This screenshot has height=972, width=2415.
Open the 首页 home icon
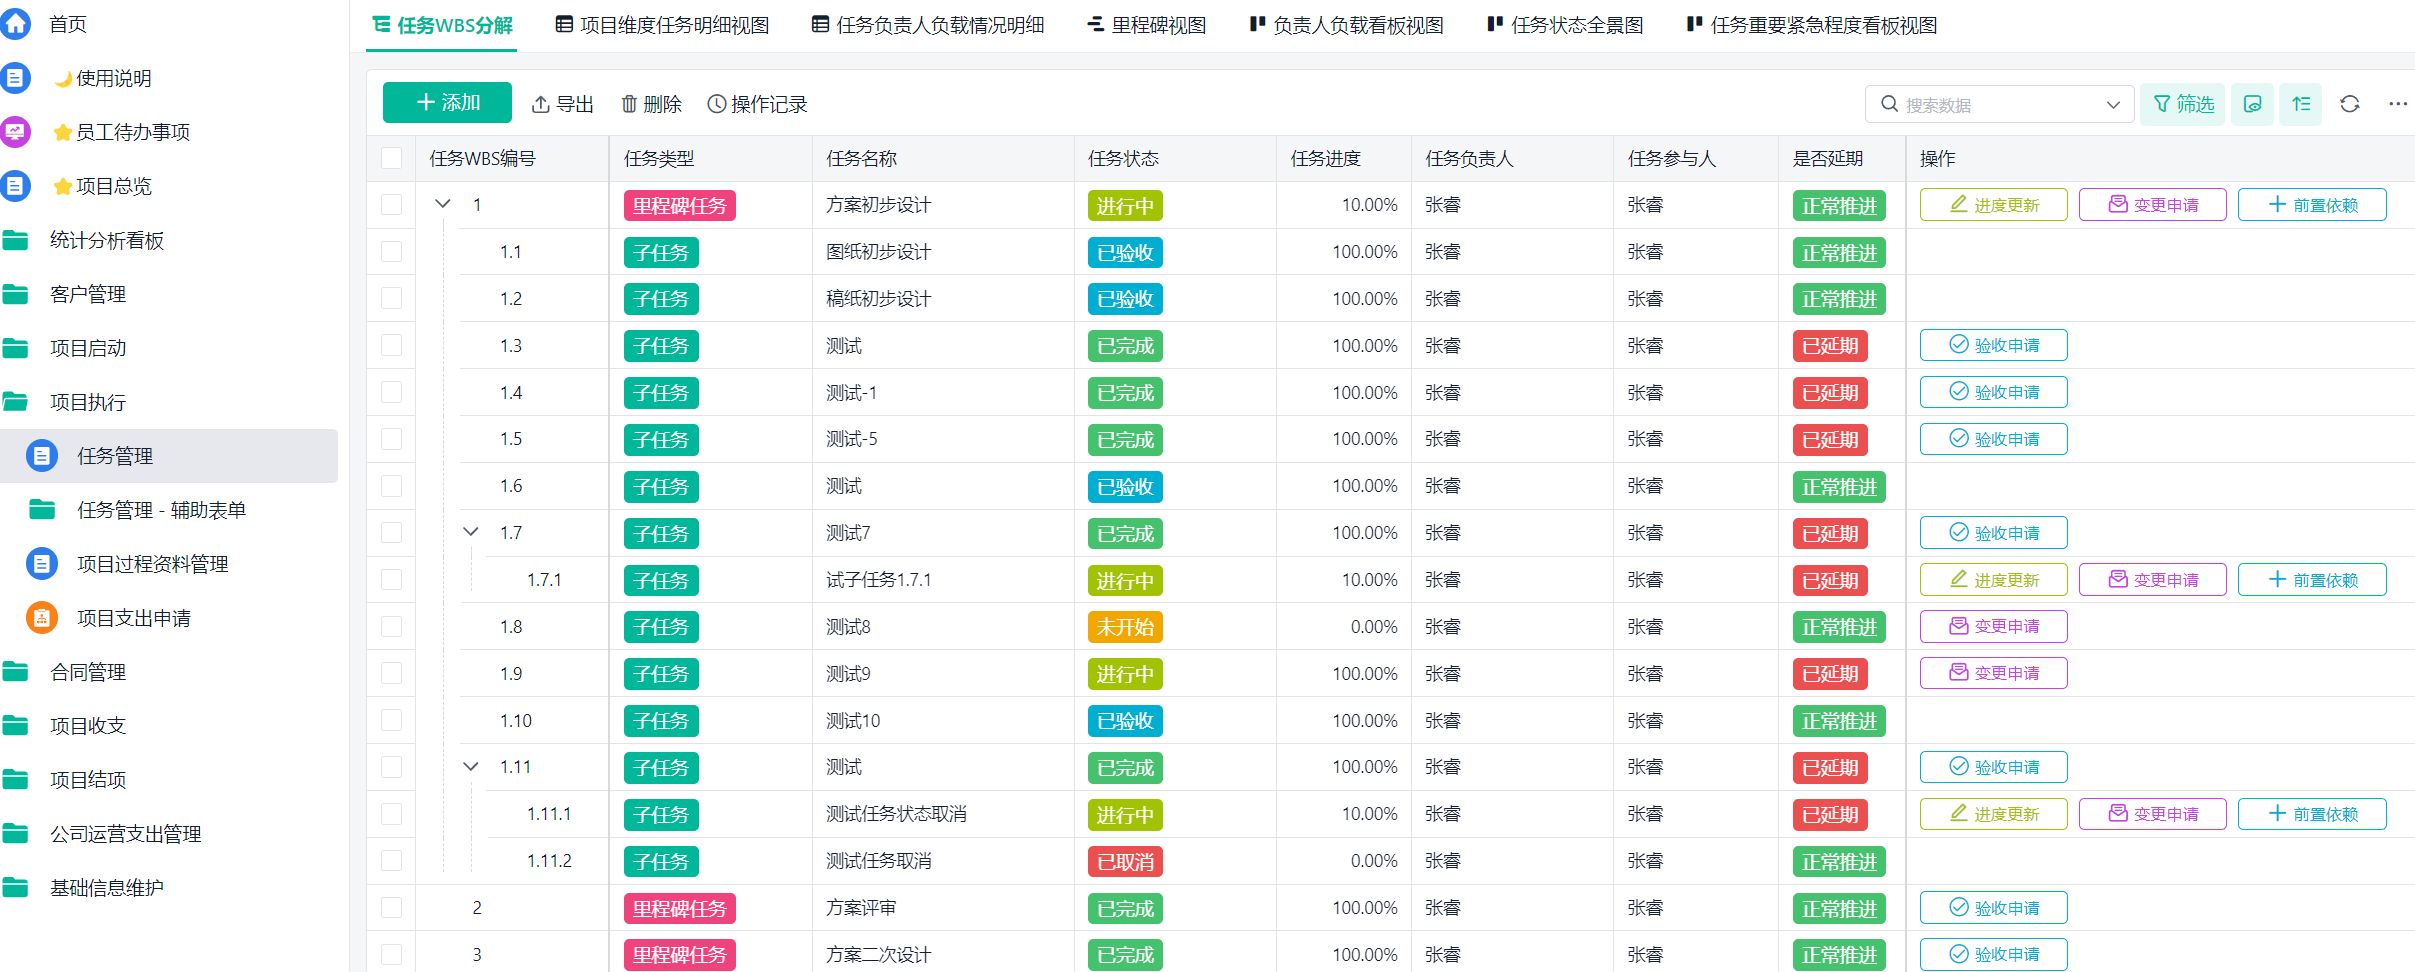[15, 24]
